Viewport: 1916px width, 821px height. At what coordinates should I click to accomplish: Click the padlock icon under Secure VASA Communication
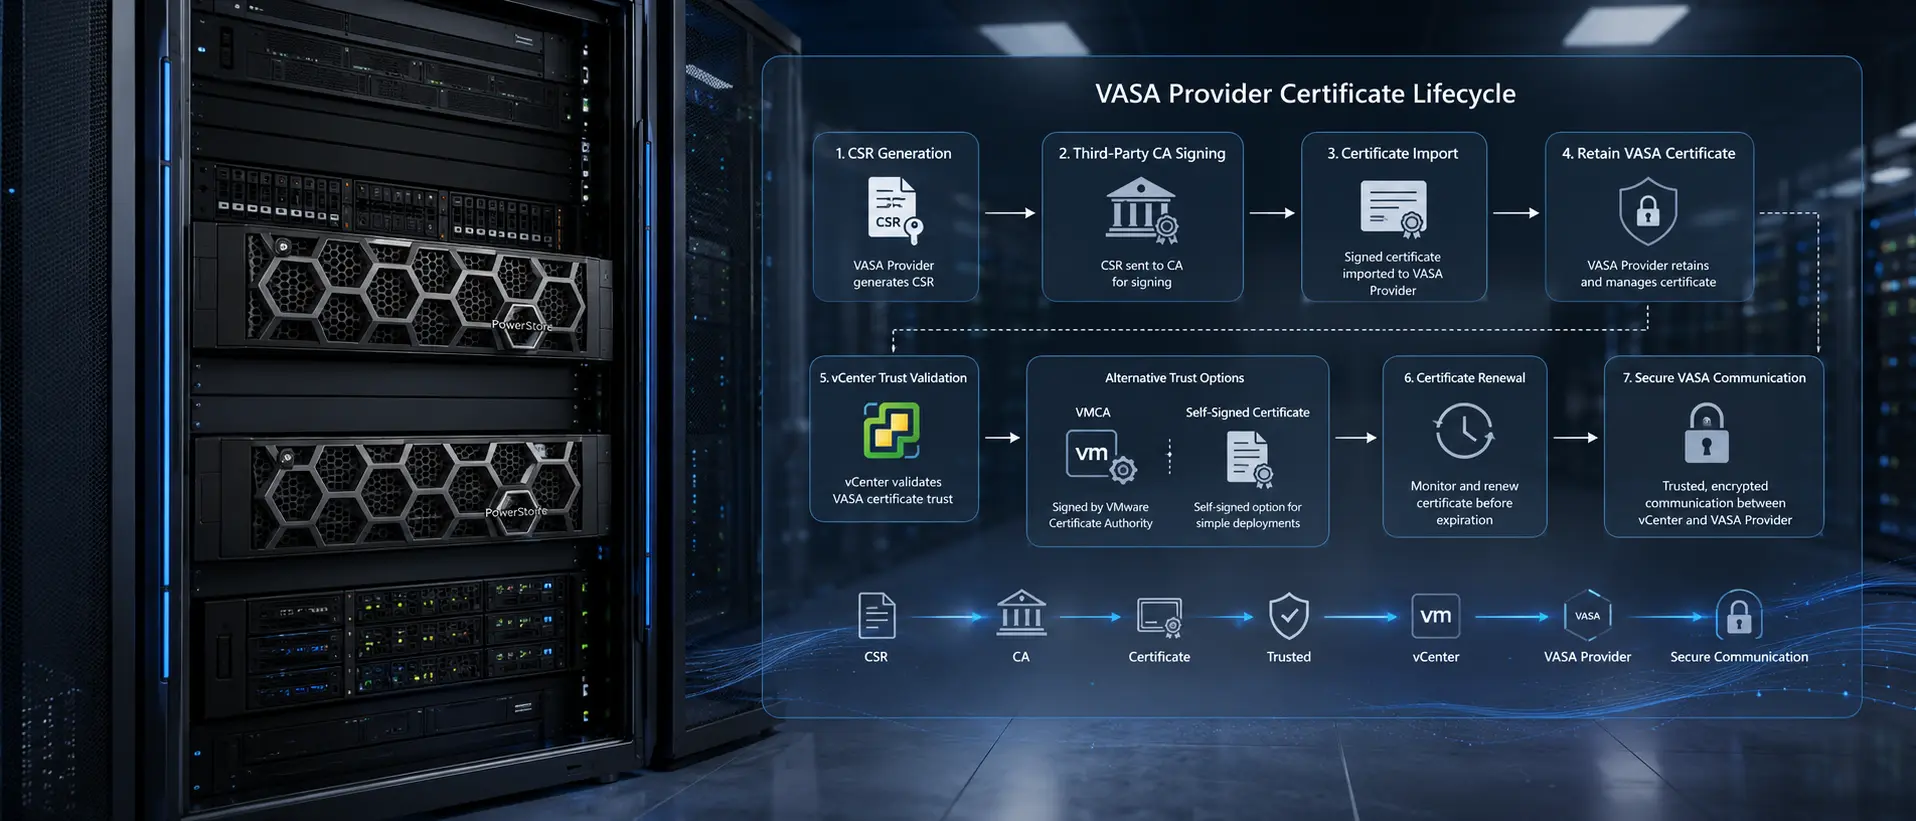point(1706,433)
